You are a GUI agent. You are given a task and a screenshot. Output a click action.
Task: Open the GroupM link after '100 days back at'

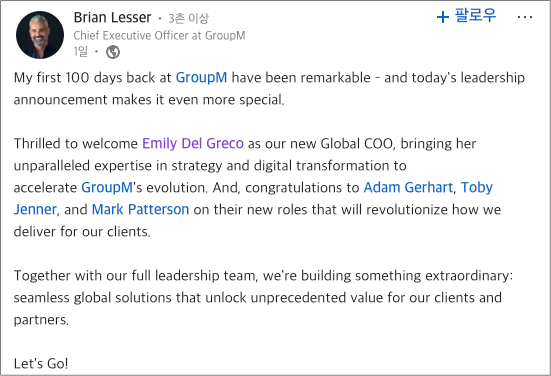tap(201, 78)
